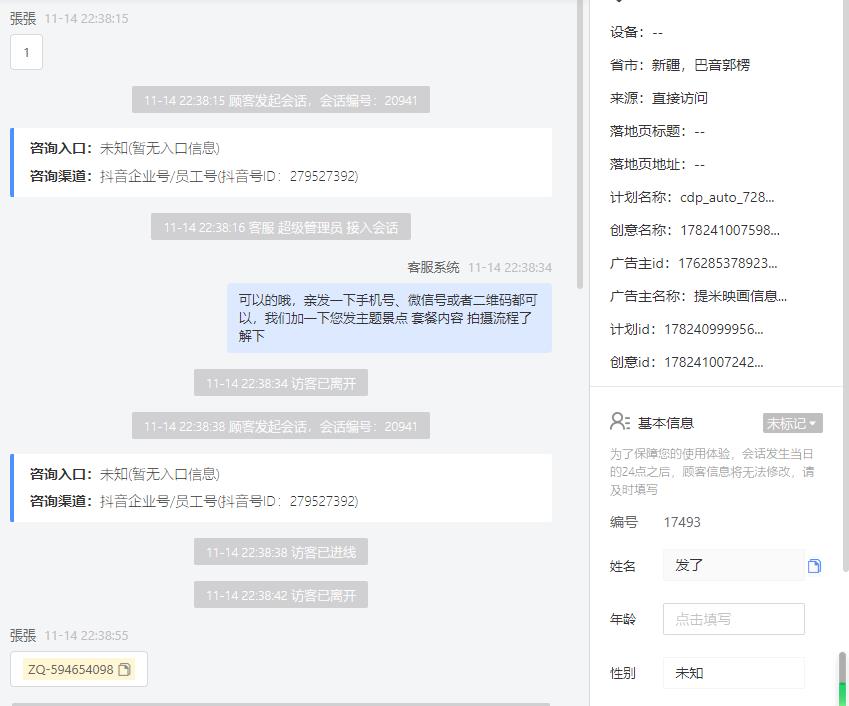Click the 落地页标题 row
Image resolution: width=849 pixels, height=706 pixels.
click(x=657, y=131)
